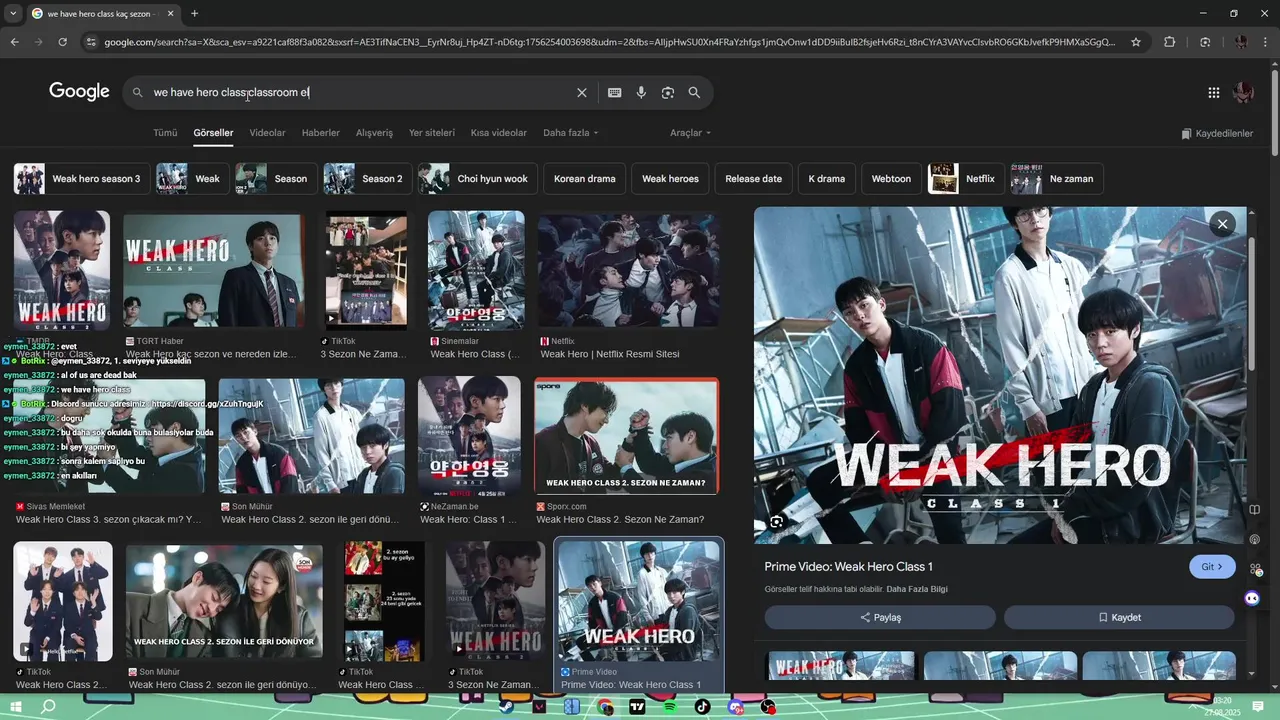
Task: Filter by Korean drama chip
Action: [584, 179]
